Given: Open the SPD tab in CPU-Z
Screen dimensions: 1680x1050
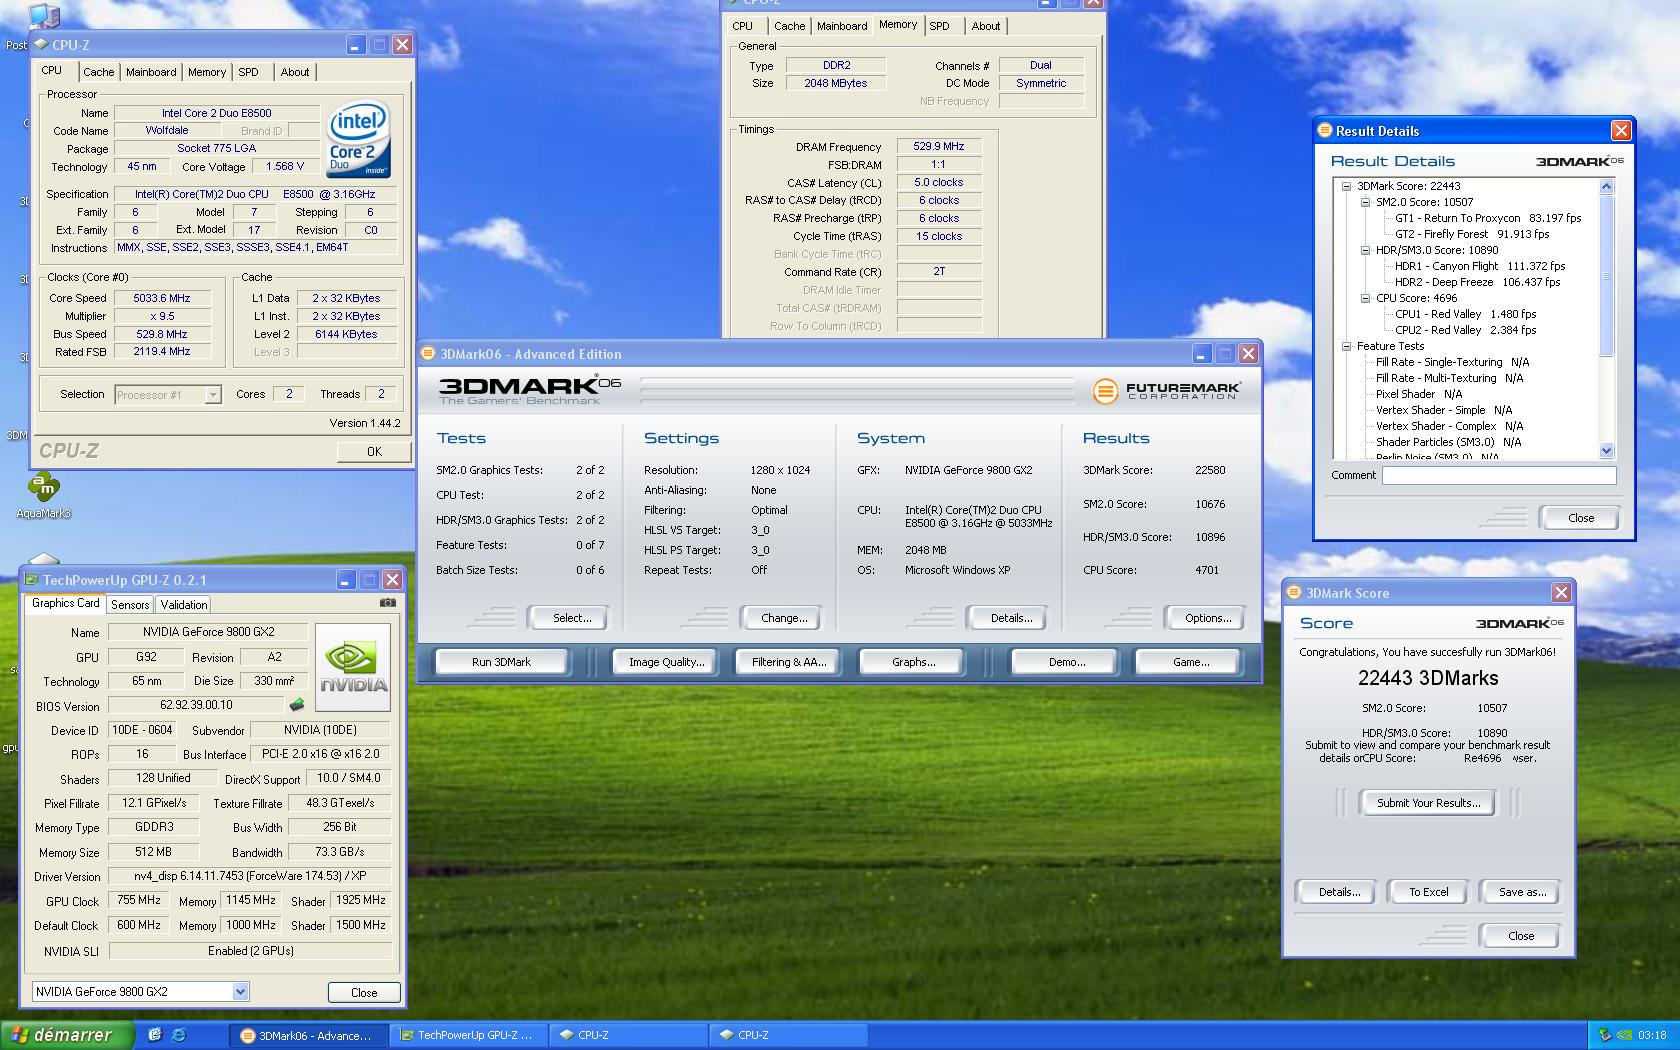Looking at the screenshot, I should 248,72.
